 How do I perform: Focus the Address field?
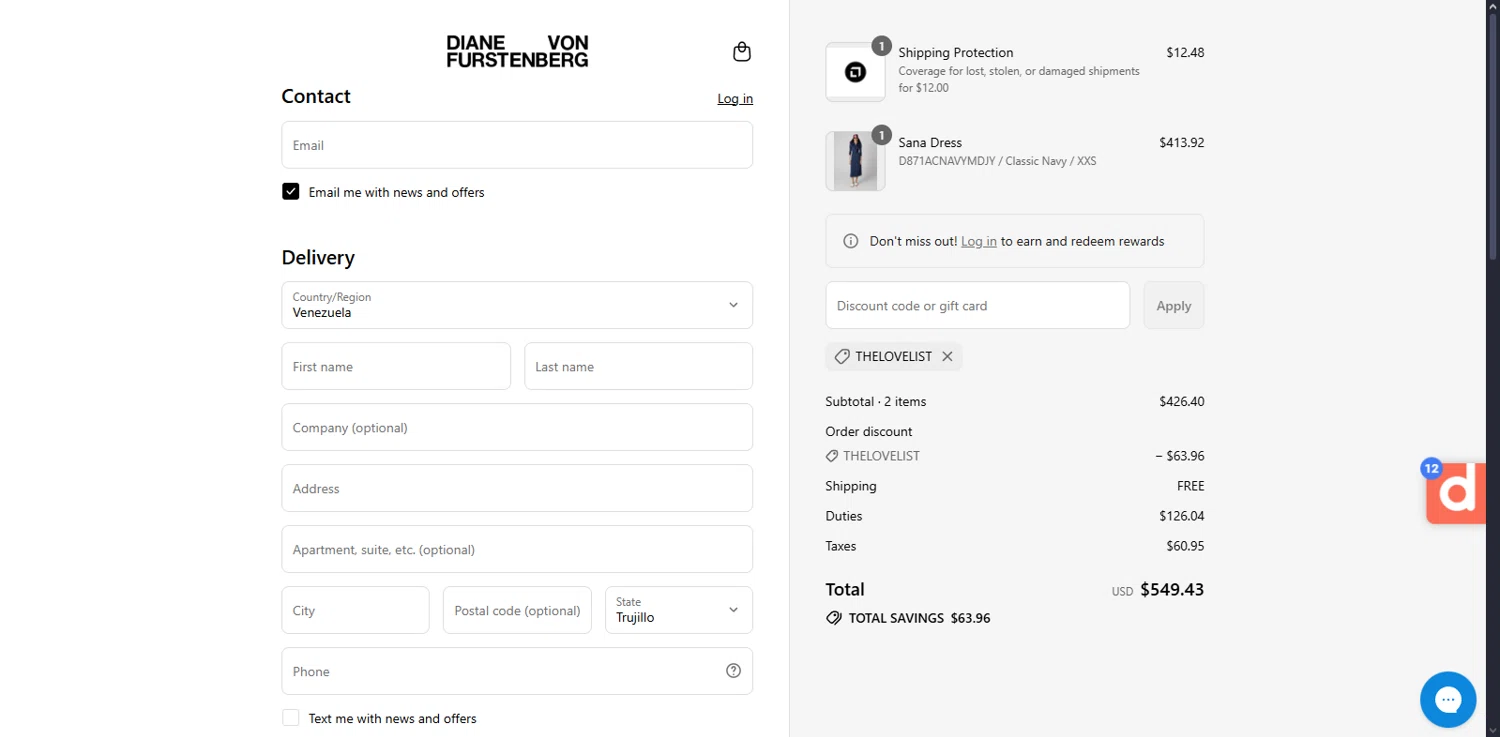(x=517, y=488)
